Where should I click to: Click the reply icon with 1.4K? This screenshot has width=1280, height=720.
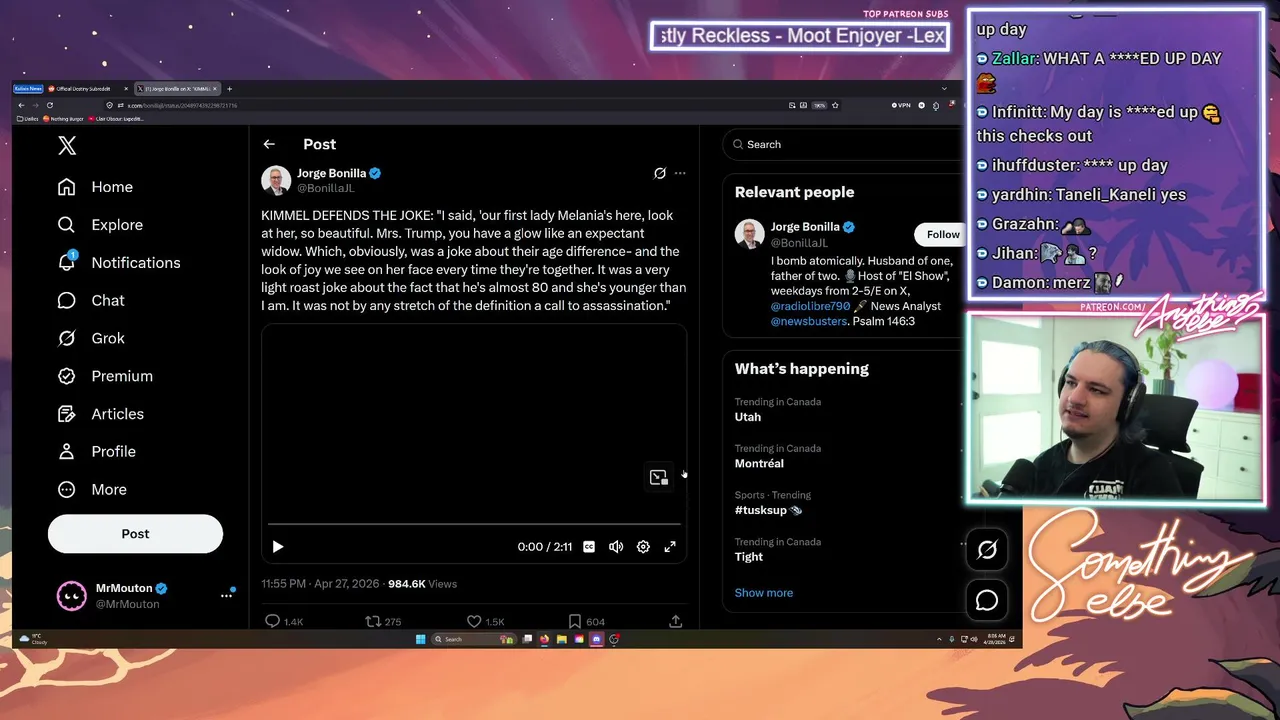272,621
